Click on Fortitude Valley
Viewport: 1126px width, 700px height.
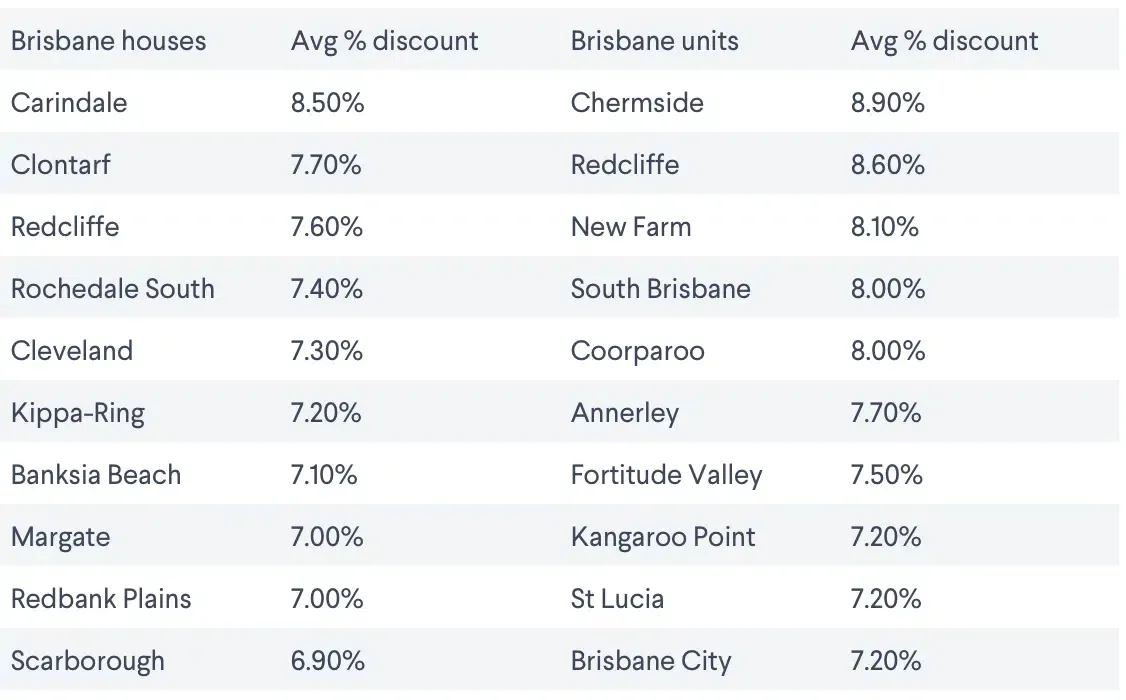(666, 475)
